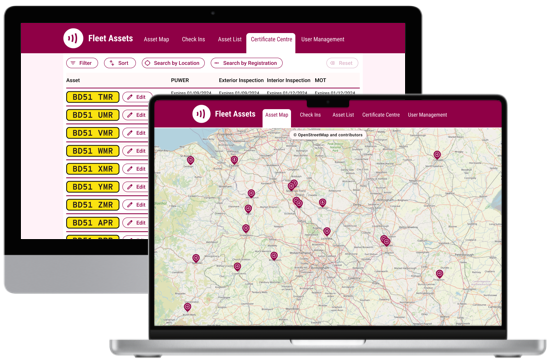Click the MOT column header
550x360 pixels.
(320, 80)
